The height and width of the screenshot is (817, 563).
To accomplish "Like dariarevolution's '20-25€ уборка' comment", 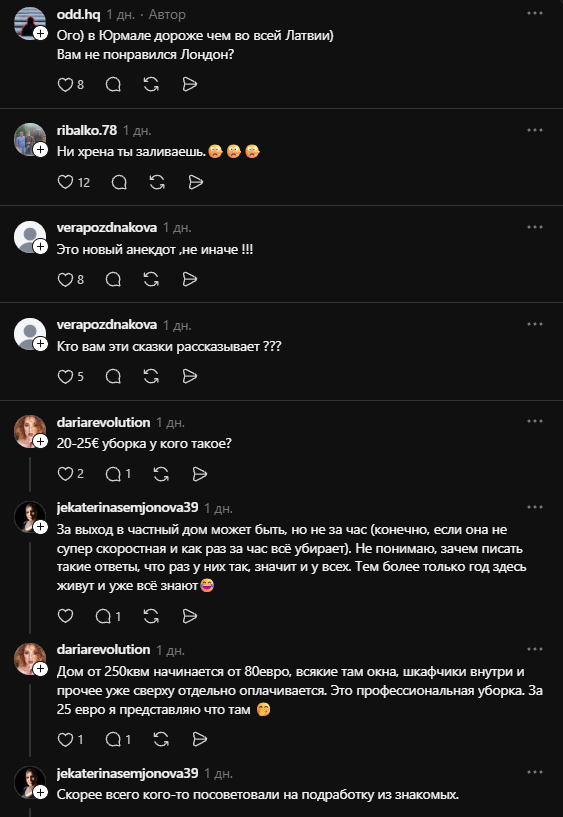I will 65,474.
